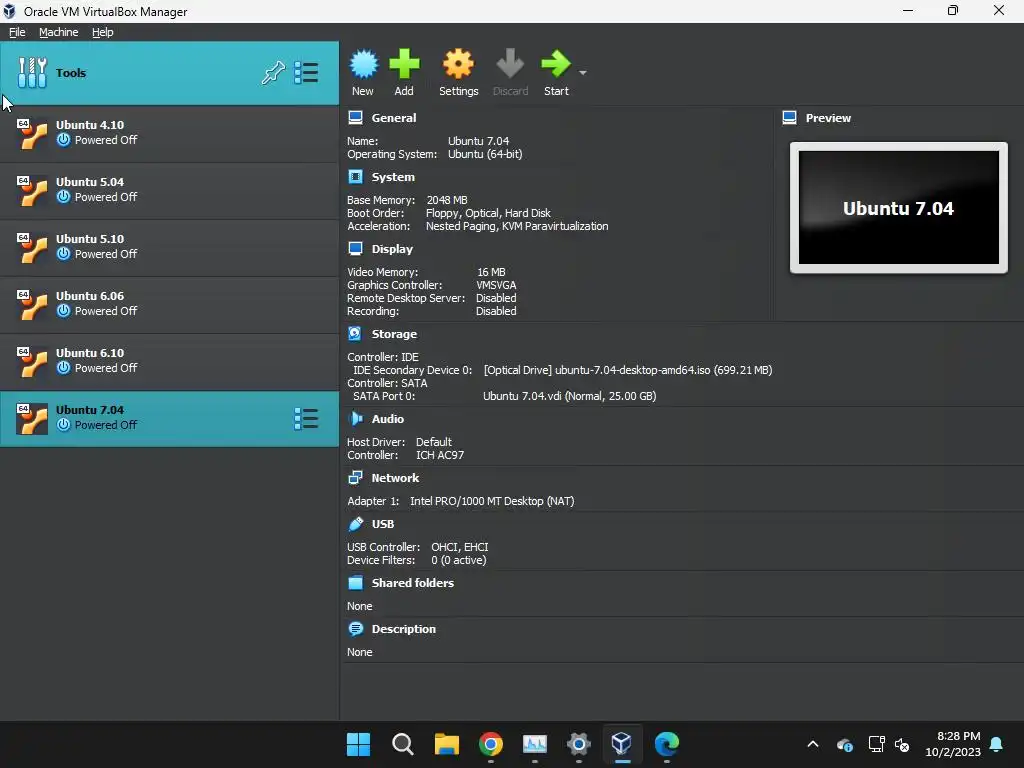Image resolution: width=1024 pixels, height=768 pixels.
Task: Click the Storage section header
Action: click(x=394, y=334)
